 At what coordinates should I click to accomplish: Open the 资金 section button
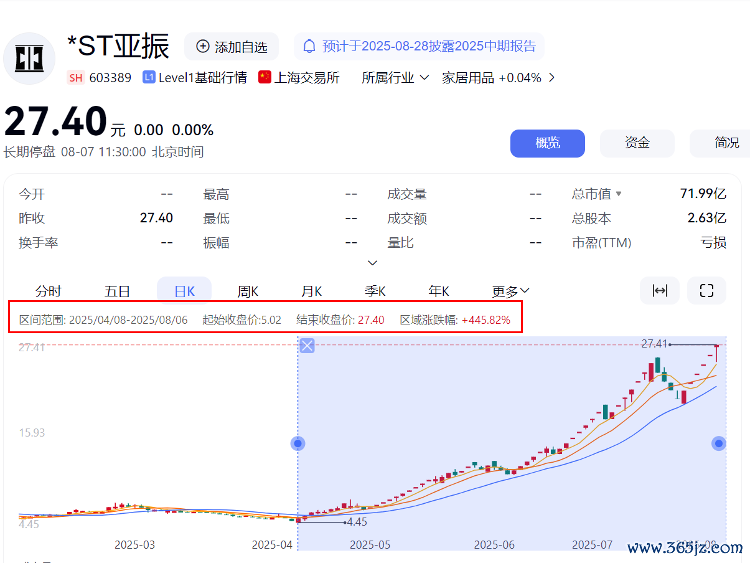click(637, 143)
